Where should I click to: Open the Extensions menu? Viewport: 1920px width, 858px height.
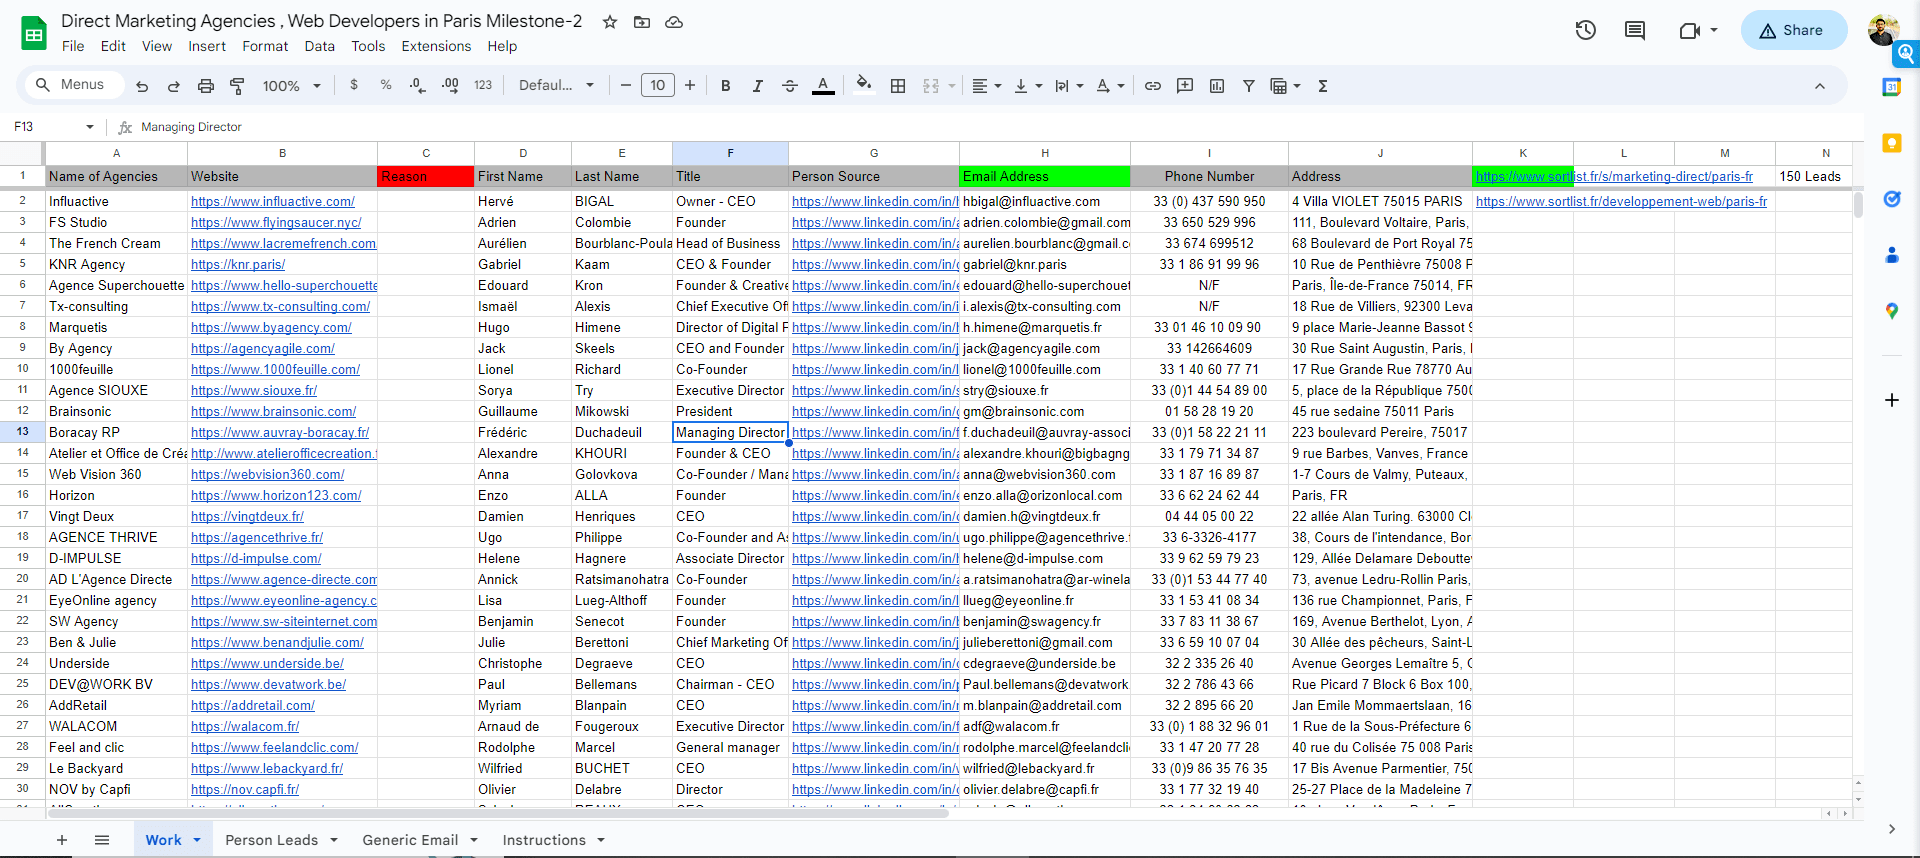pos(436,46)
